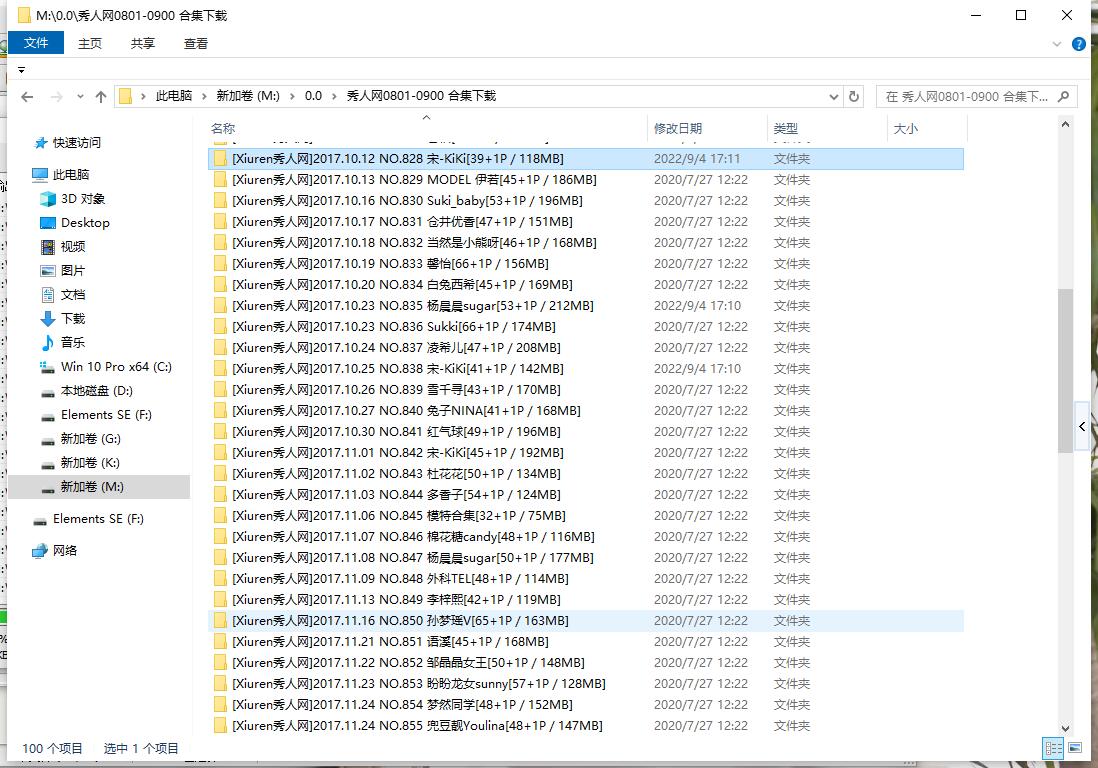The height and width of the screenshot is (768, 1098).
Task: Switch to the 查看 ribbon tab
Action: (196, 43)
